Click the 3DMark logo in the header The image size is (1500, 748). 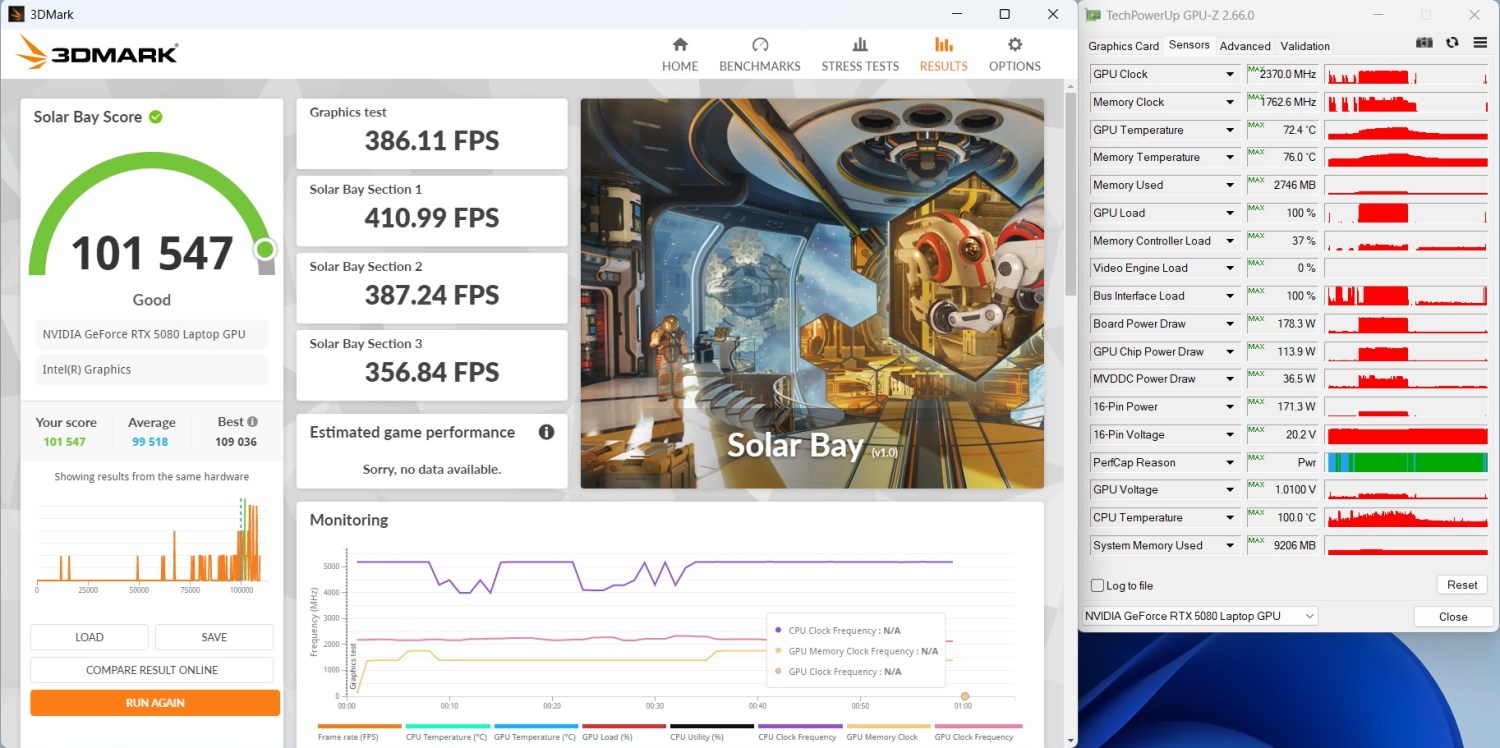click(97, 53)
